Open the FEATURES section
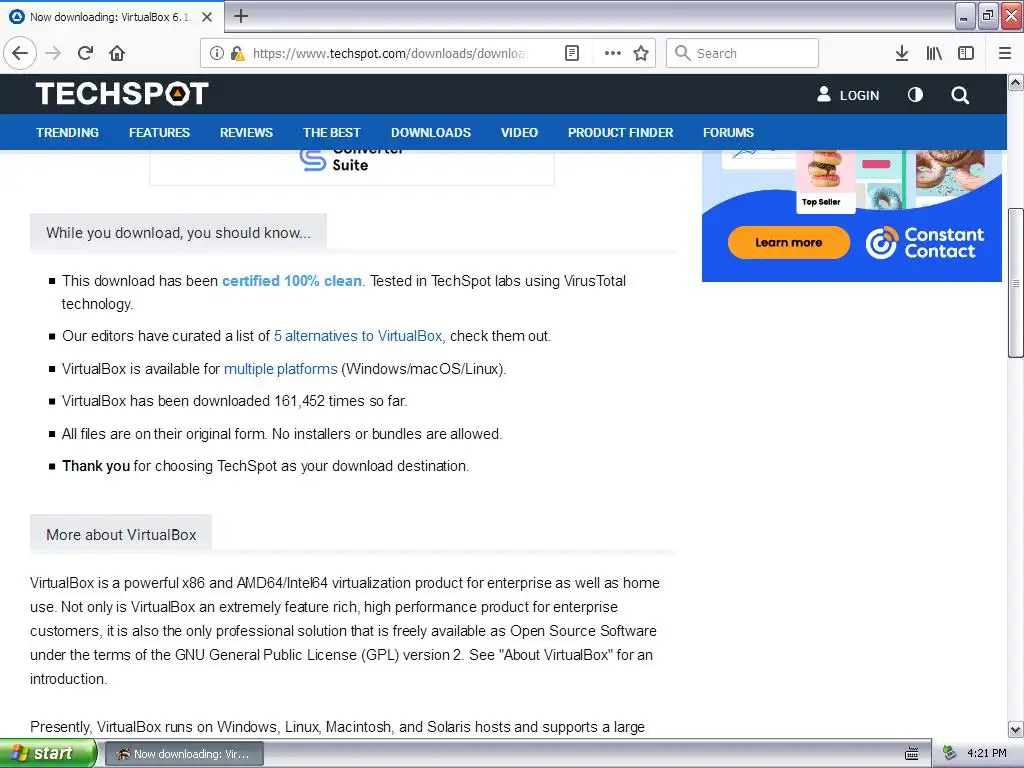The image size is (1024, 768). pyautogui.click(x=159, y=133)
